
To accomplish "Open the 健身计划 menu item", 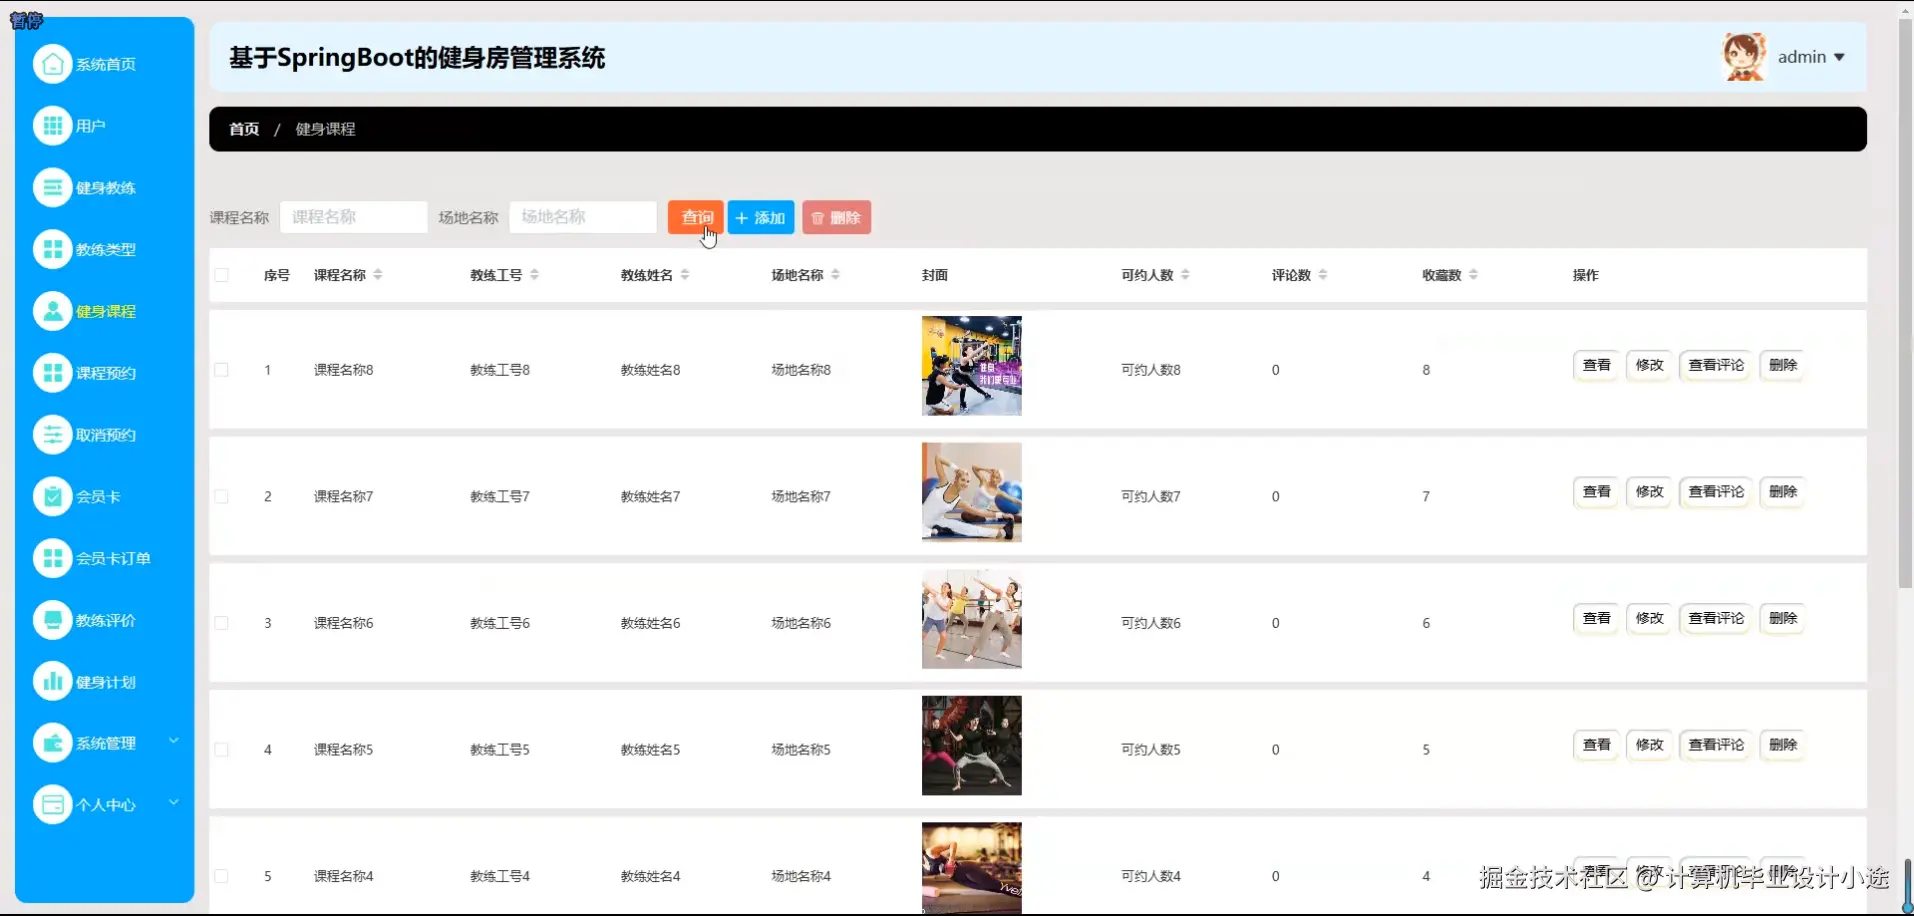I will pyautogui.click(x=105, y=682).
